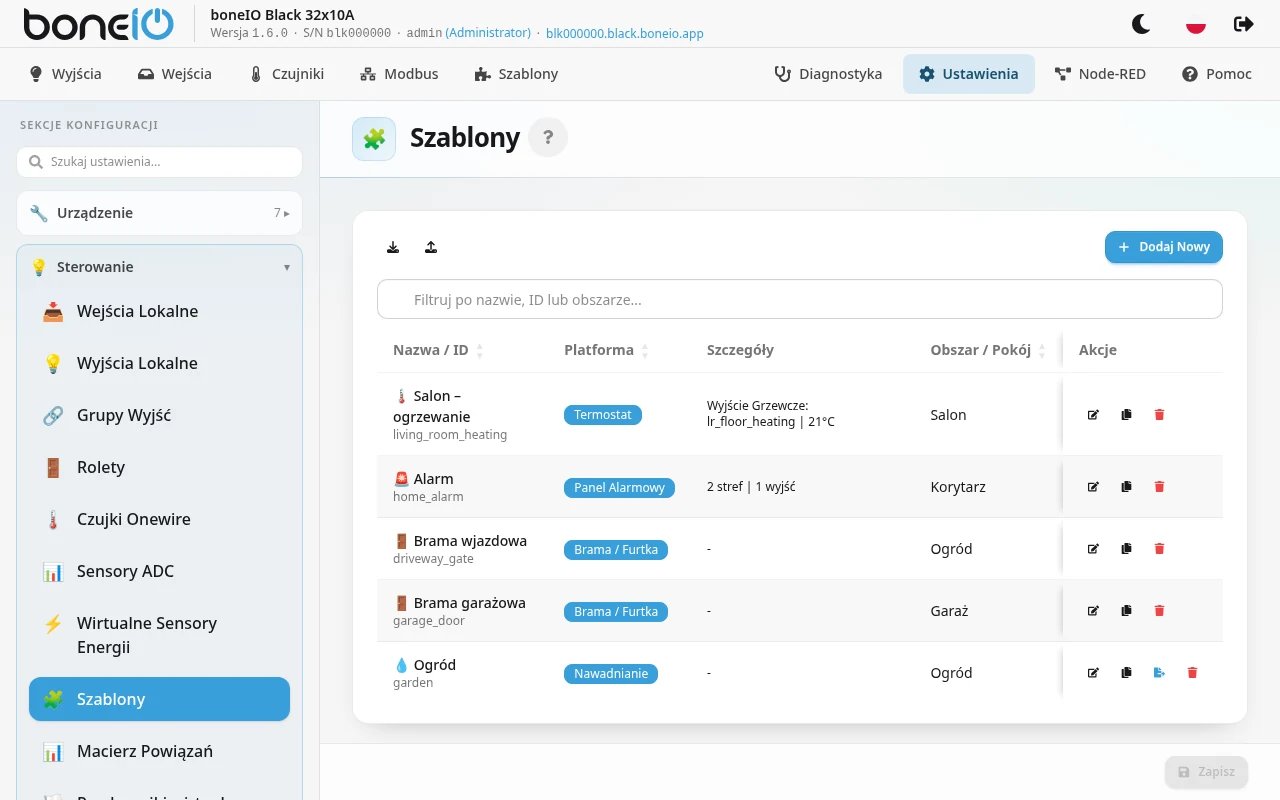Image resolution: width=1280 pixels, height=800 pixels.
Task: Open the Modbus tab
Action: coord(399,74)
